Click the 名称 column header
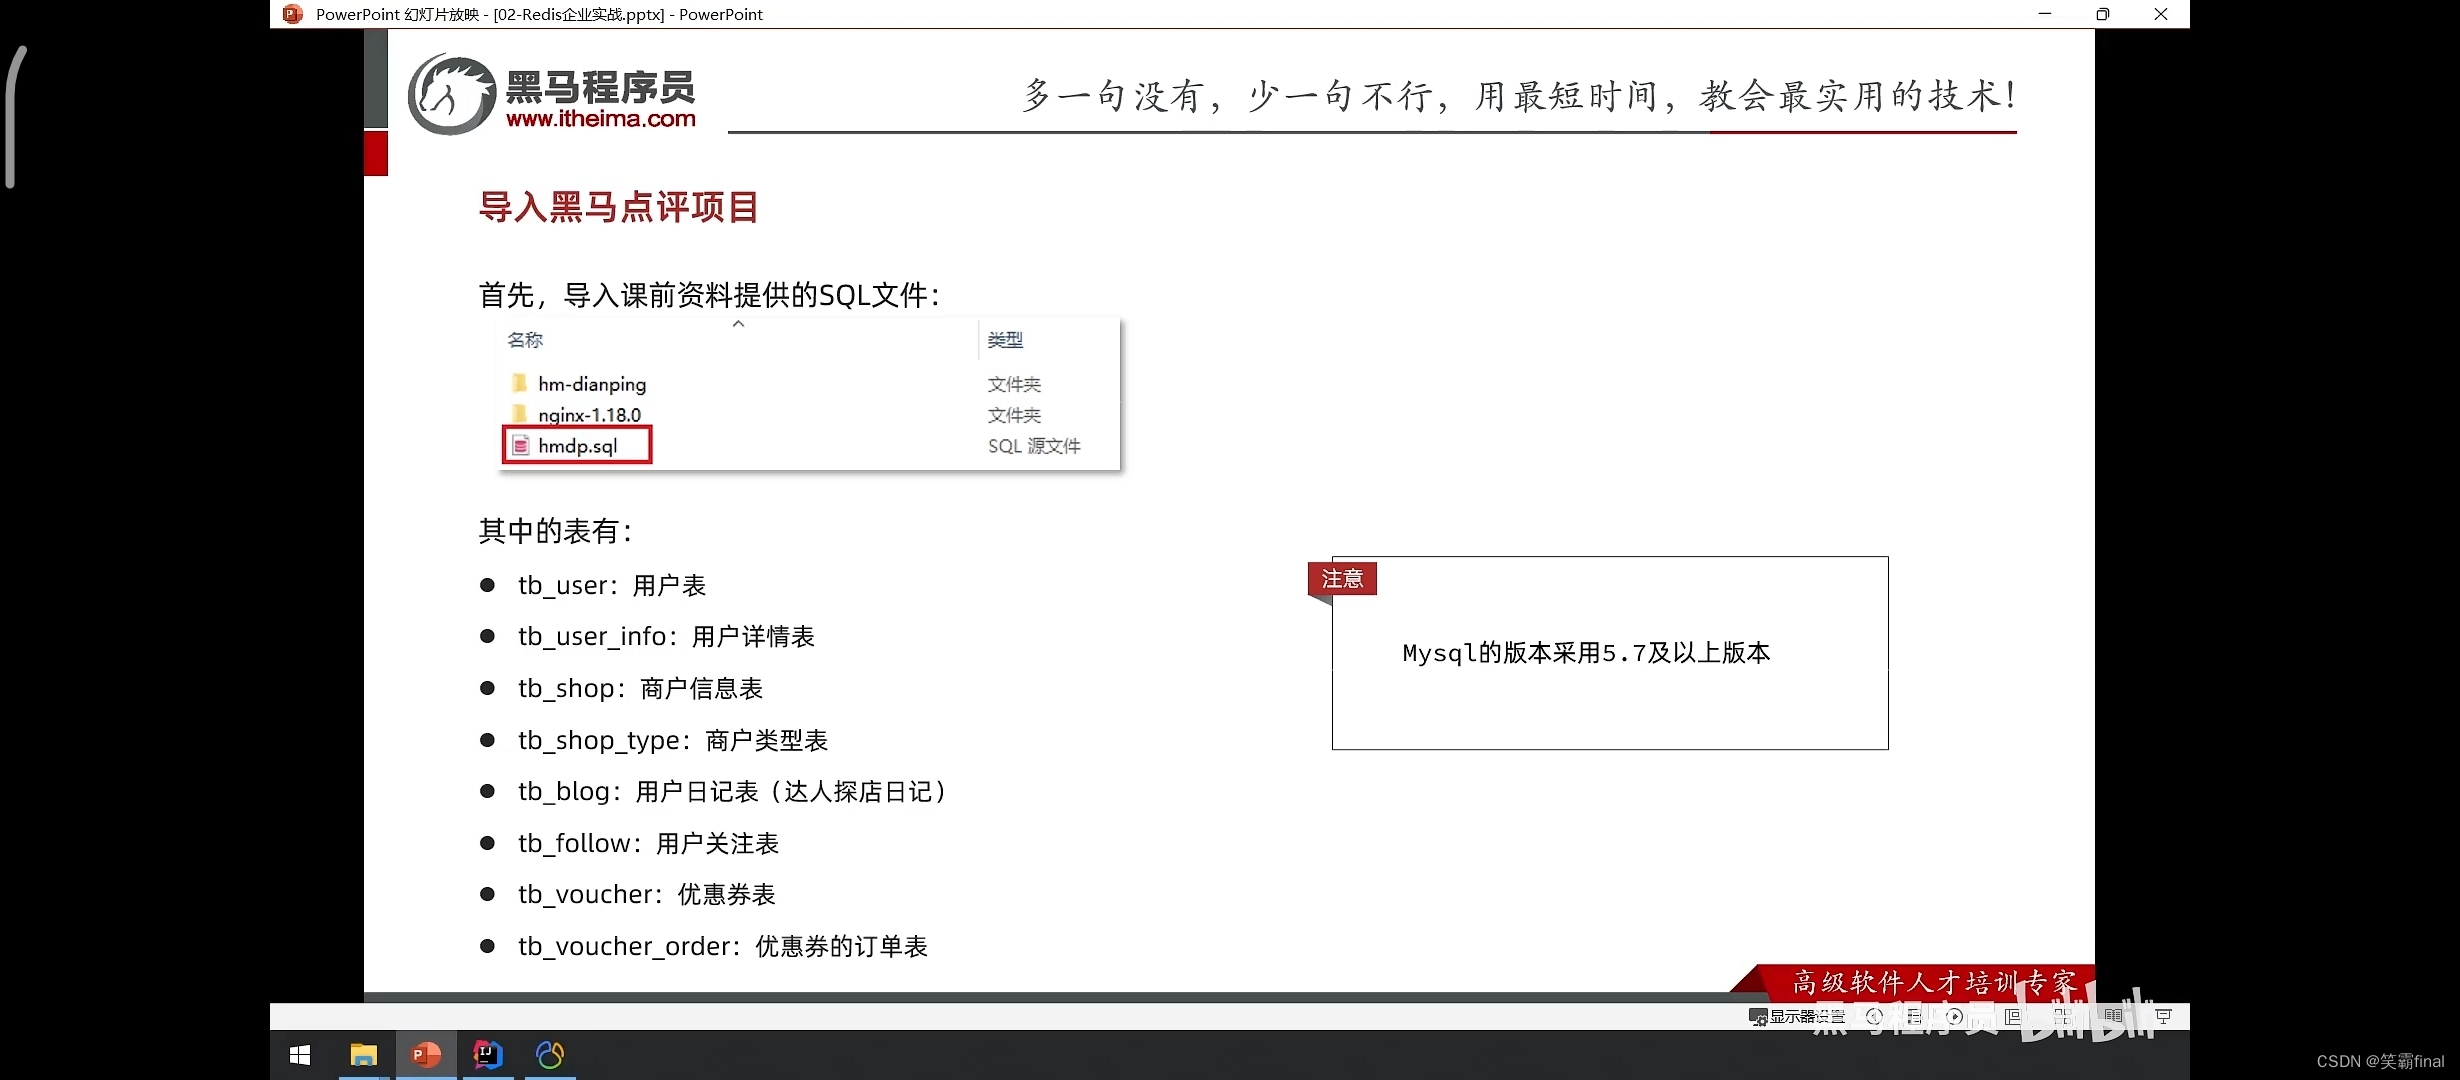This screenshot has height=1080, width=2460. coord(525,340)
